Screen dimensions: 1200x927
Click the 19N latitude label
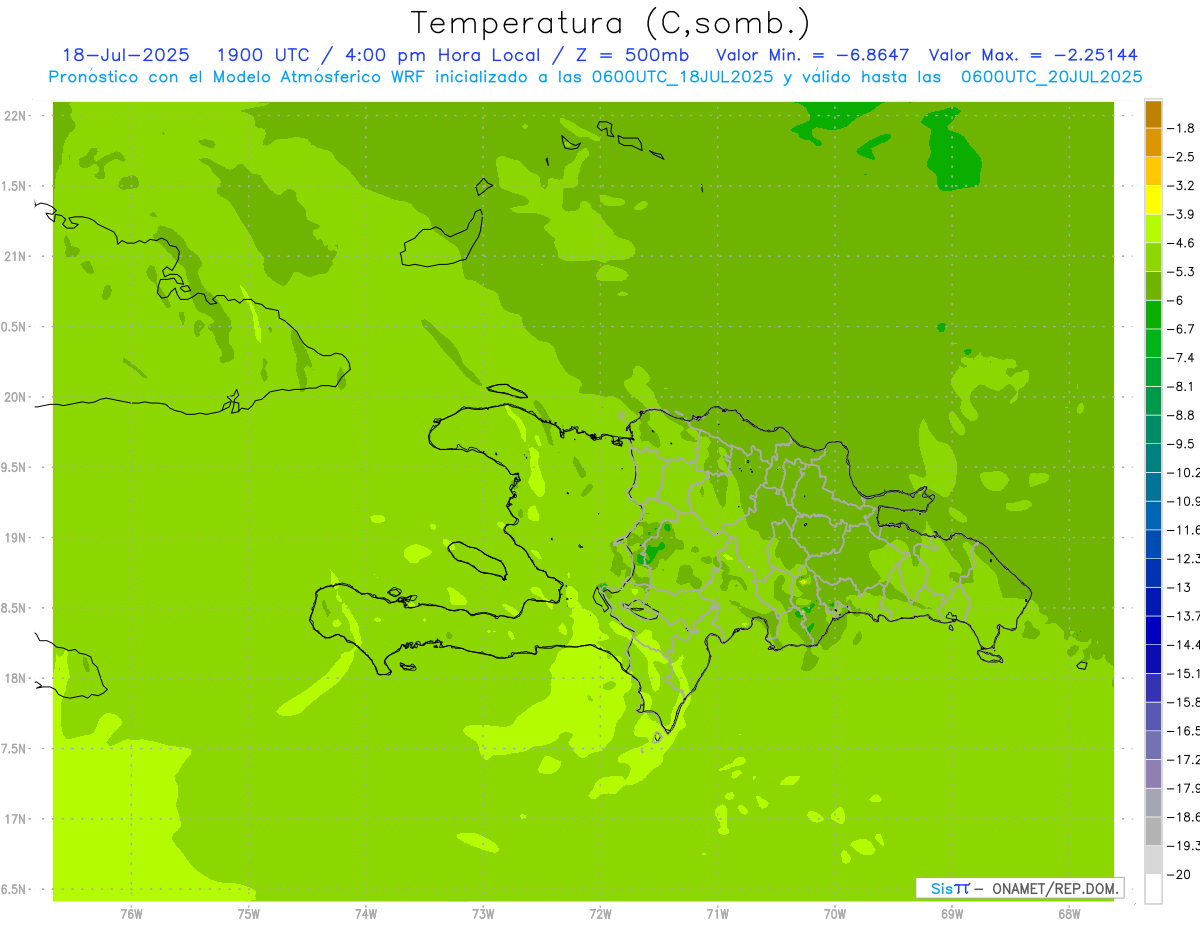[17, 538]
